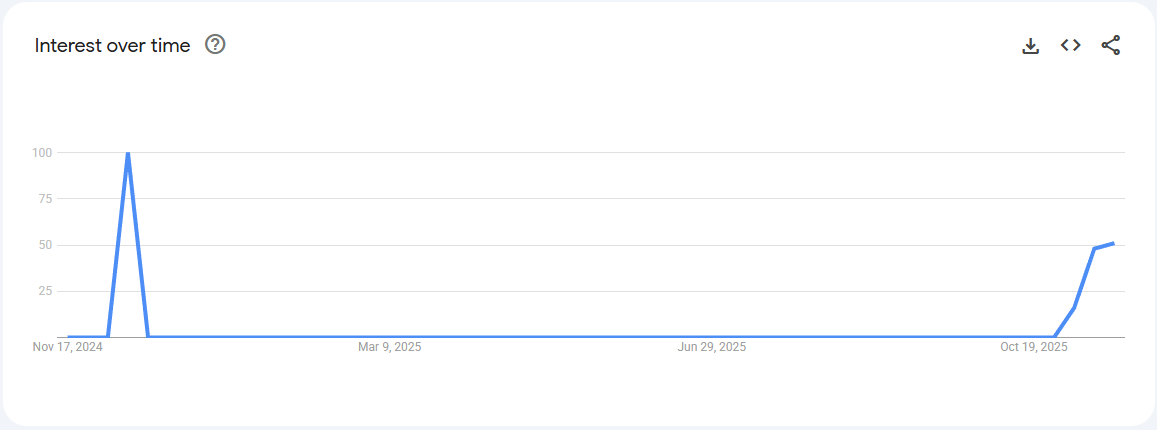Click the "Mar 9, 2025" axis label
Screen dimensions: 1157x430
(390, 347)
